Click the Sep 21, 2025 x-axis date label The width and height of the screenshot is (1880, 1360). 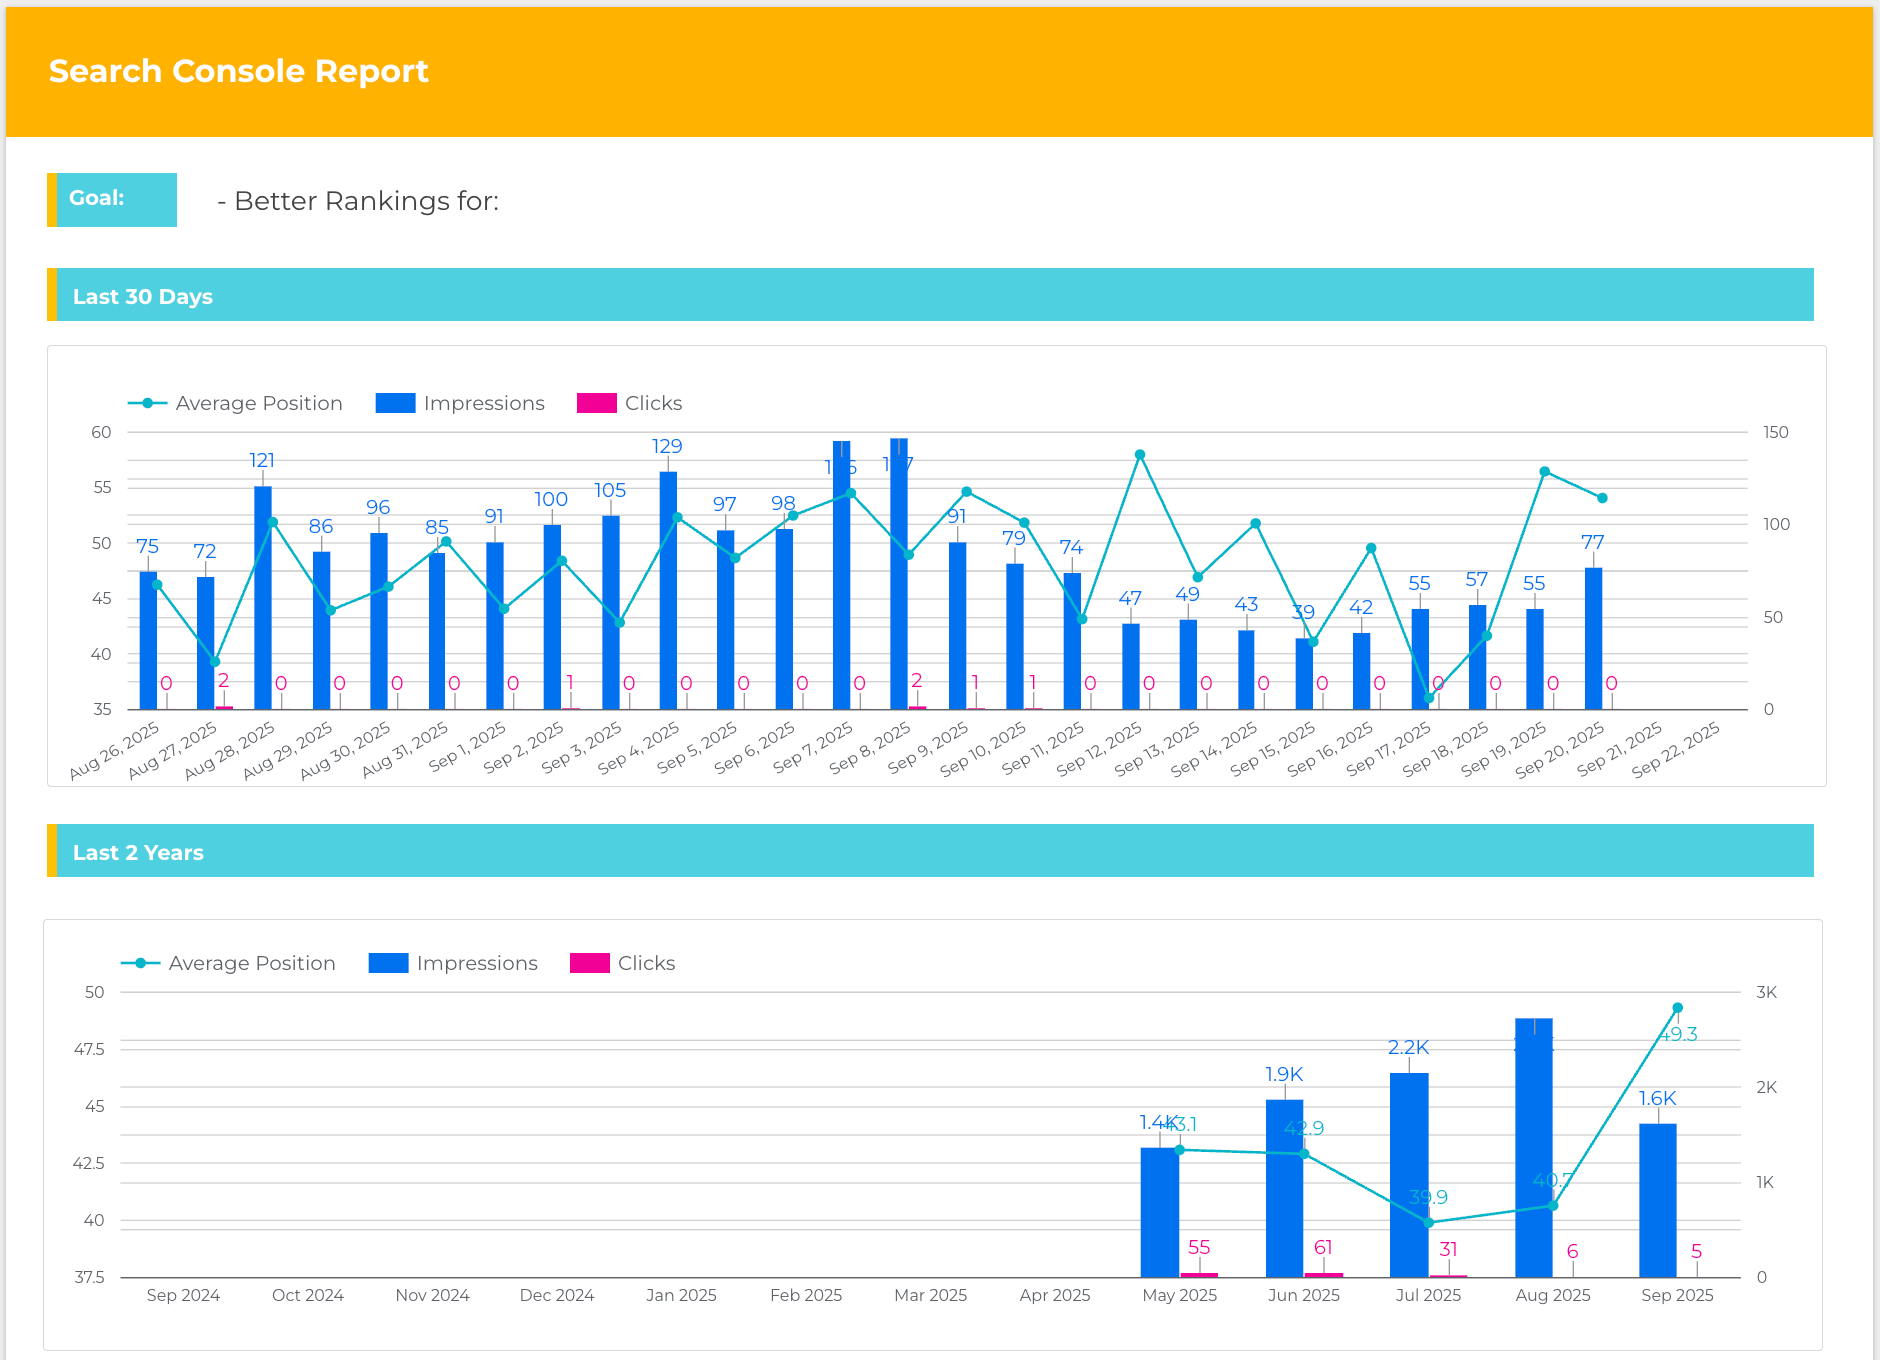(x=1620, y=750)
